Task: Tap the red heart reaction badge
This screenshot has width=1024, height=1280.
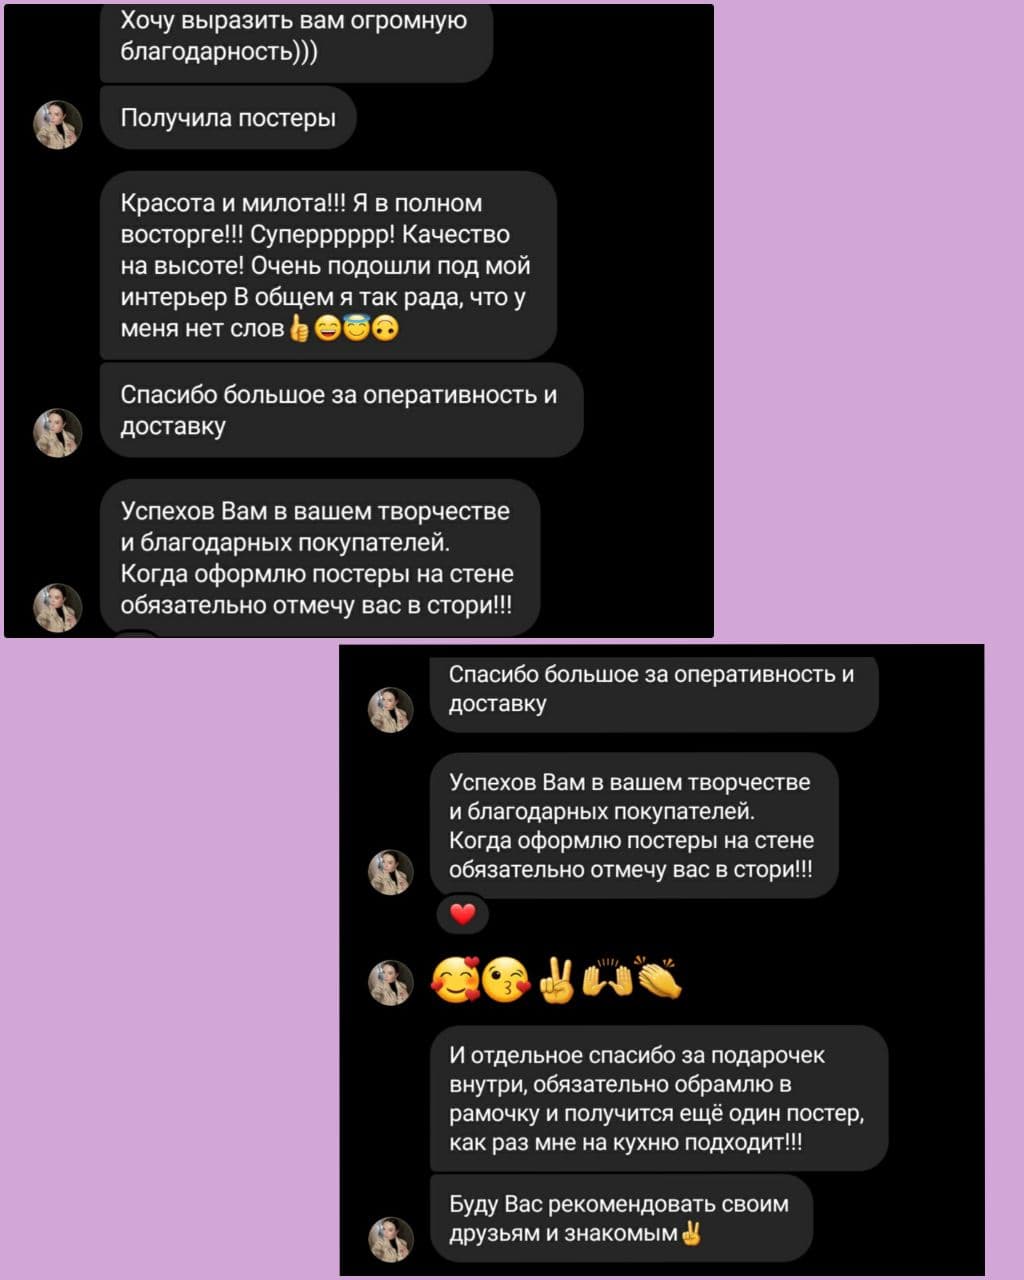Action: [x=462, y=913]
